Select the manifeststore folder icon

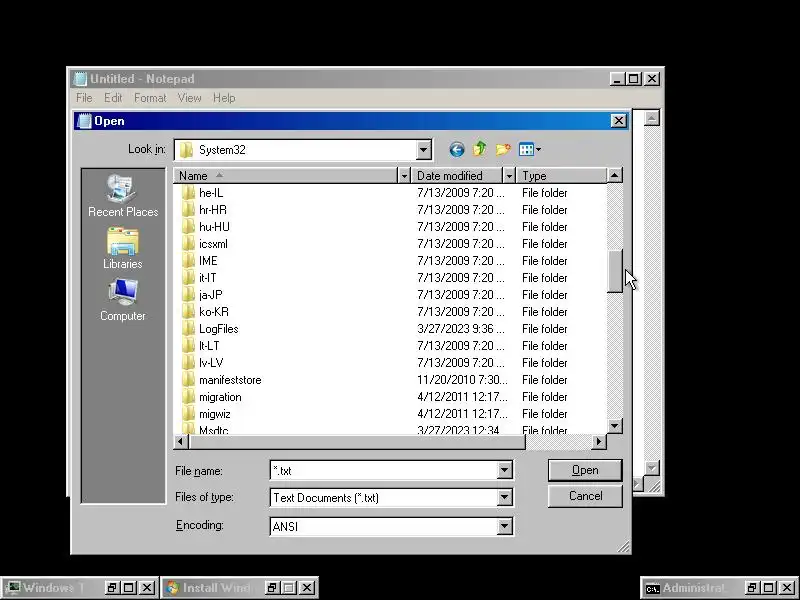click(x=188, y=380)
